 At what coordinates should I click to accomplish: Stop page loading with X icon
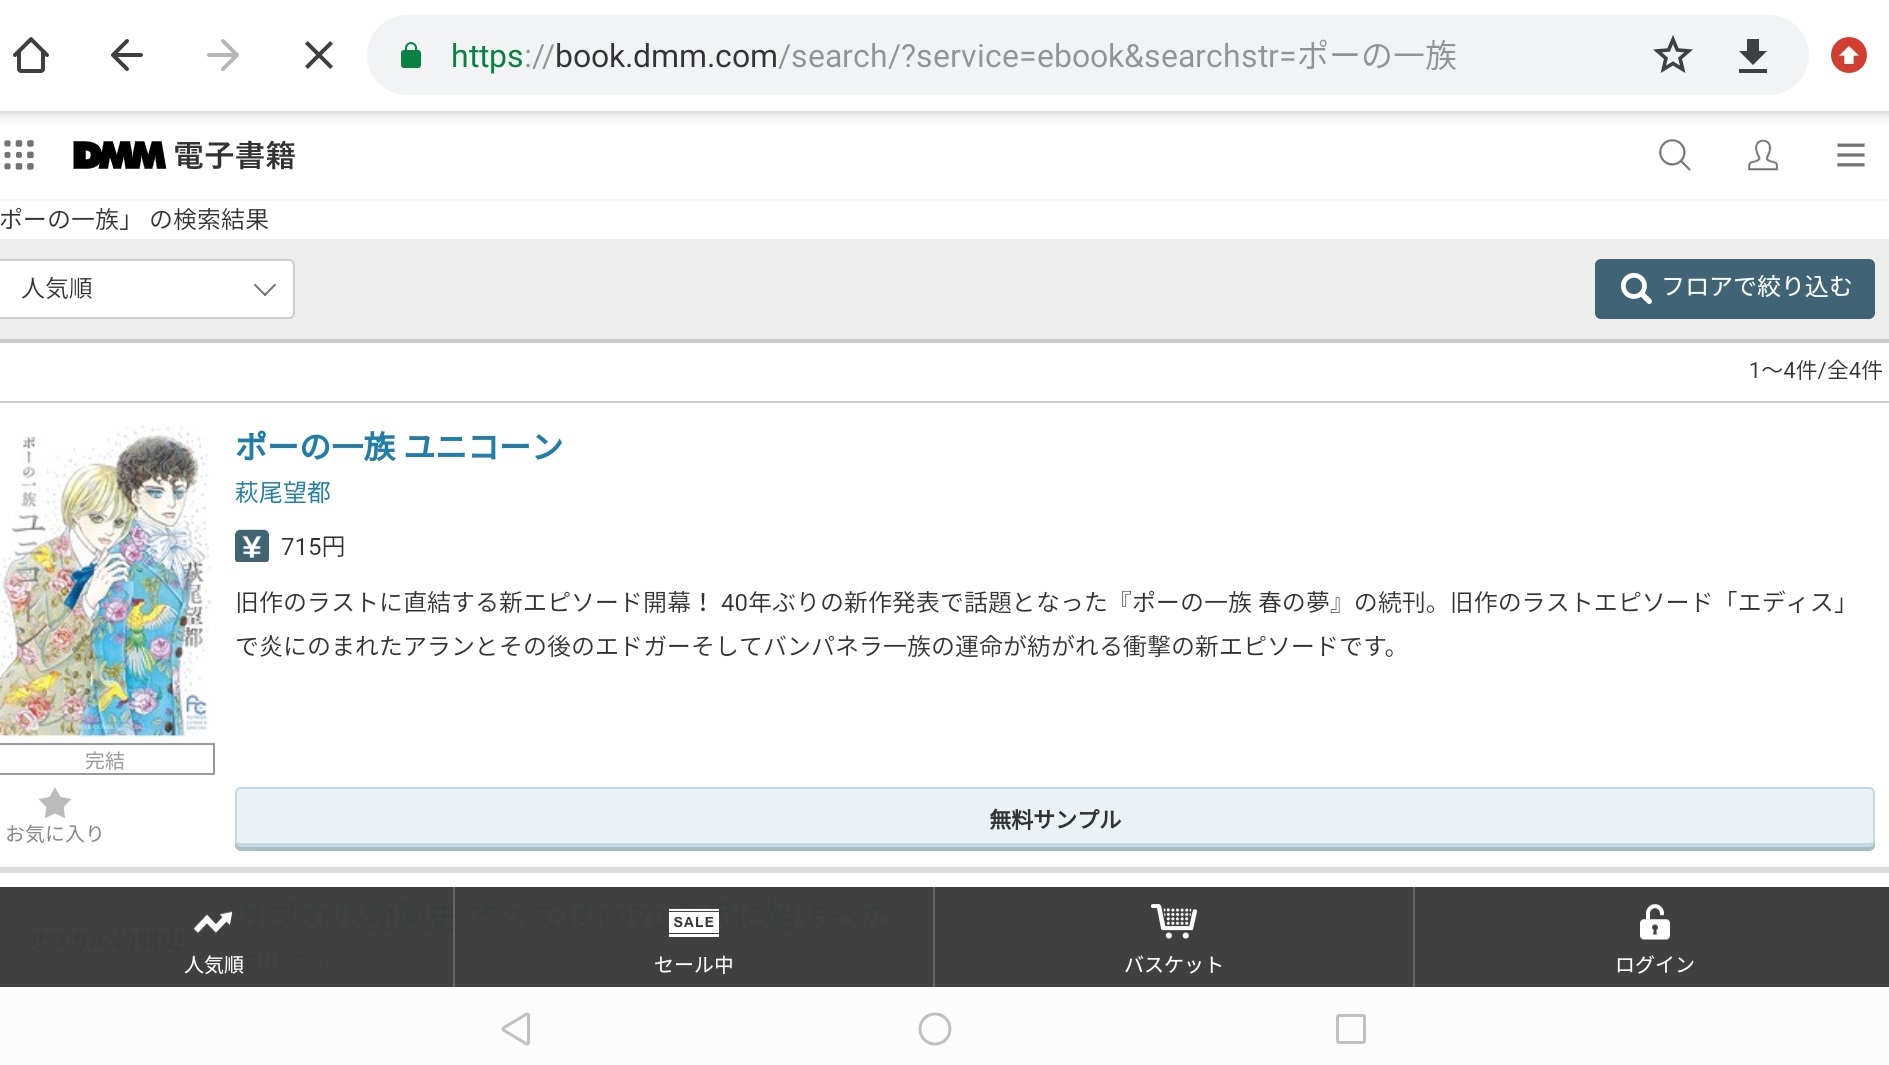coord(318,55)
